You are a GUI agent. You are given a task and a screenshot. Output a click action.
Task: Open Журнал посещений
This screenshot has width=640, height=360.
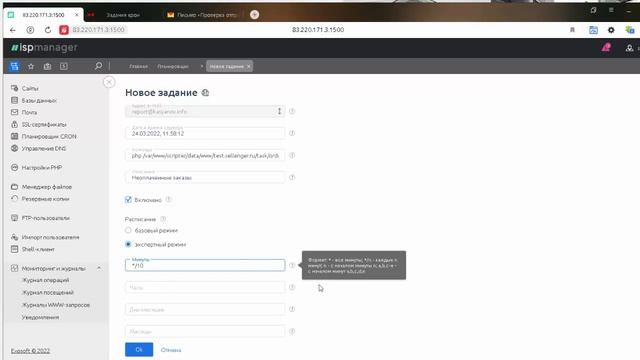click(47, 293)
